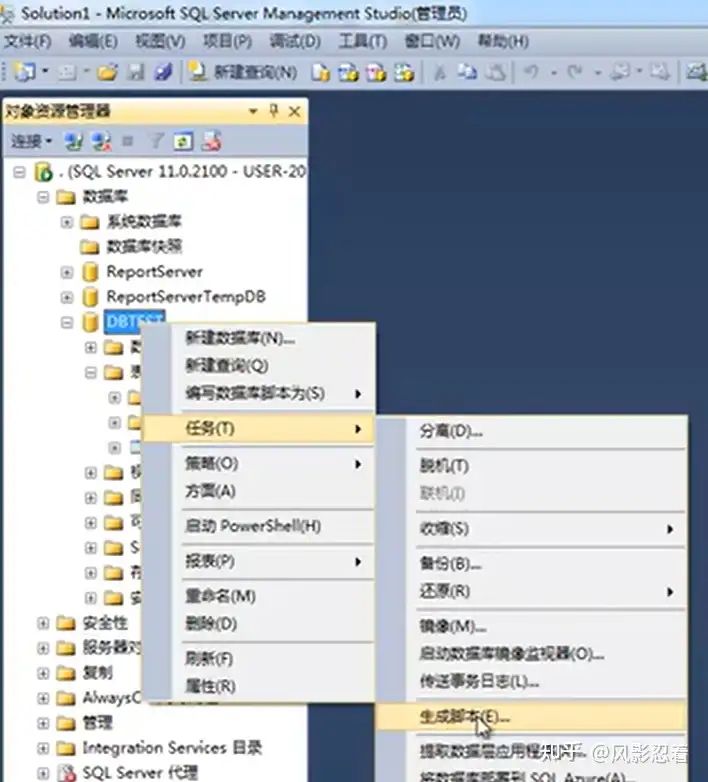Screen dimensions: 708x782
Task: Close the 对象资源管理器 panel
Action: point(295,112)
